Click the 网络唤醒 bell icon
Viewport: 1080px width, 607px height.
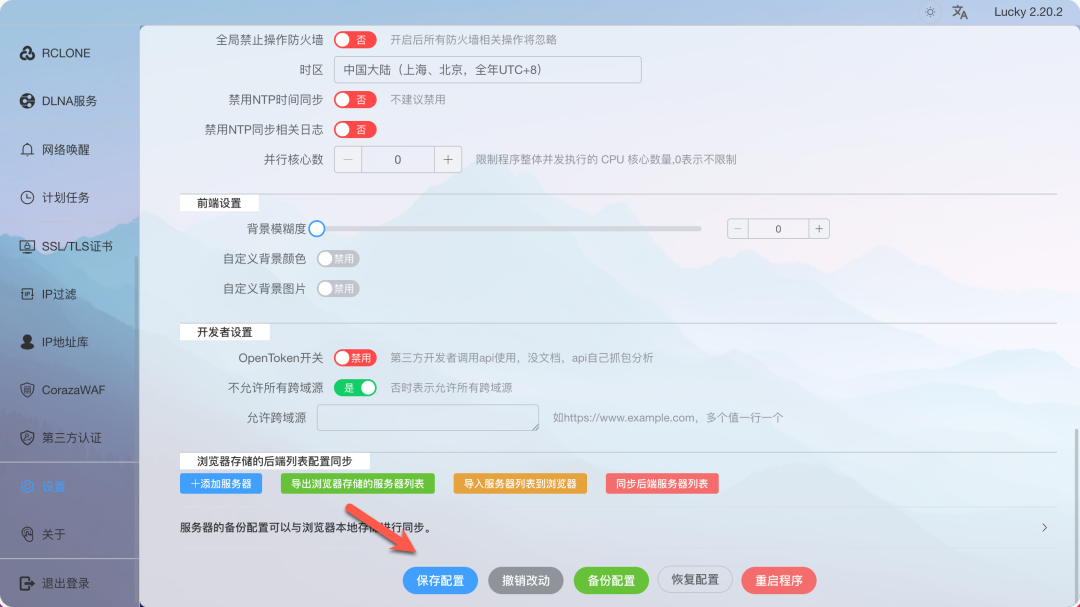tap(27, 150)
